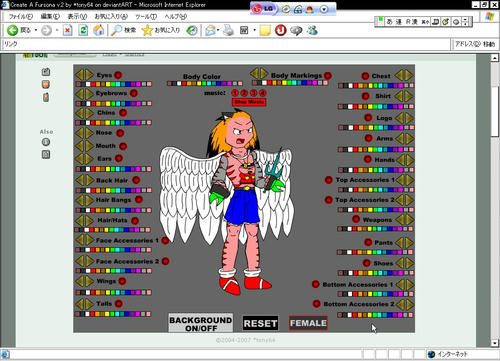500x361 pixels.
Task: Open the ヘルプ (Help) menu
Action: point(175,16)
